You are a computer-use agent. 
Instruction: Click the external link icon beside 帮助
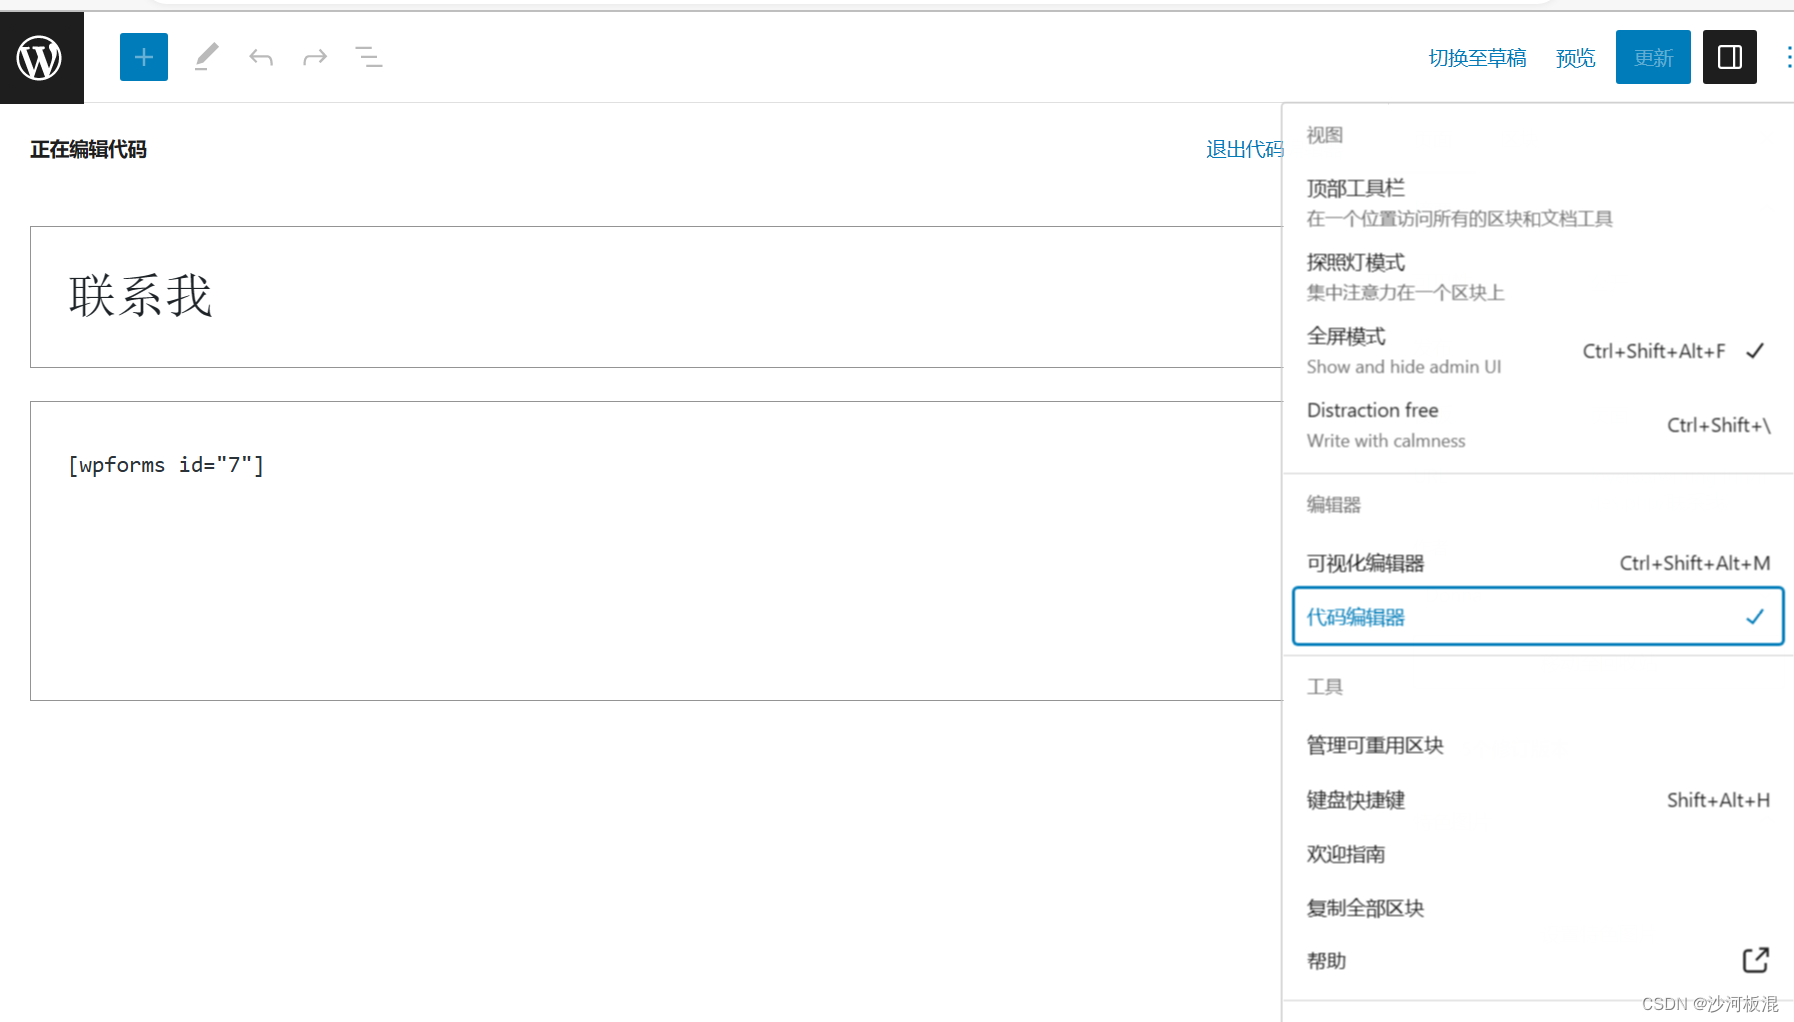point(1756,960)
